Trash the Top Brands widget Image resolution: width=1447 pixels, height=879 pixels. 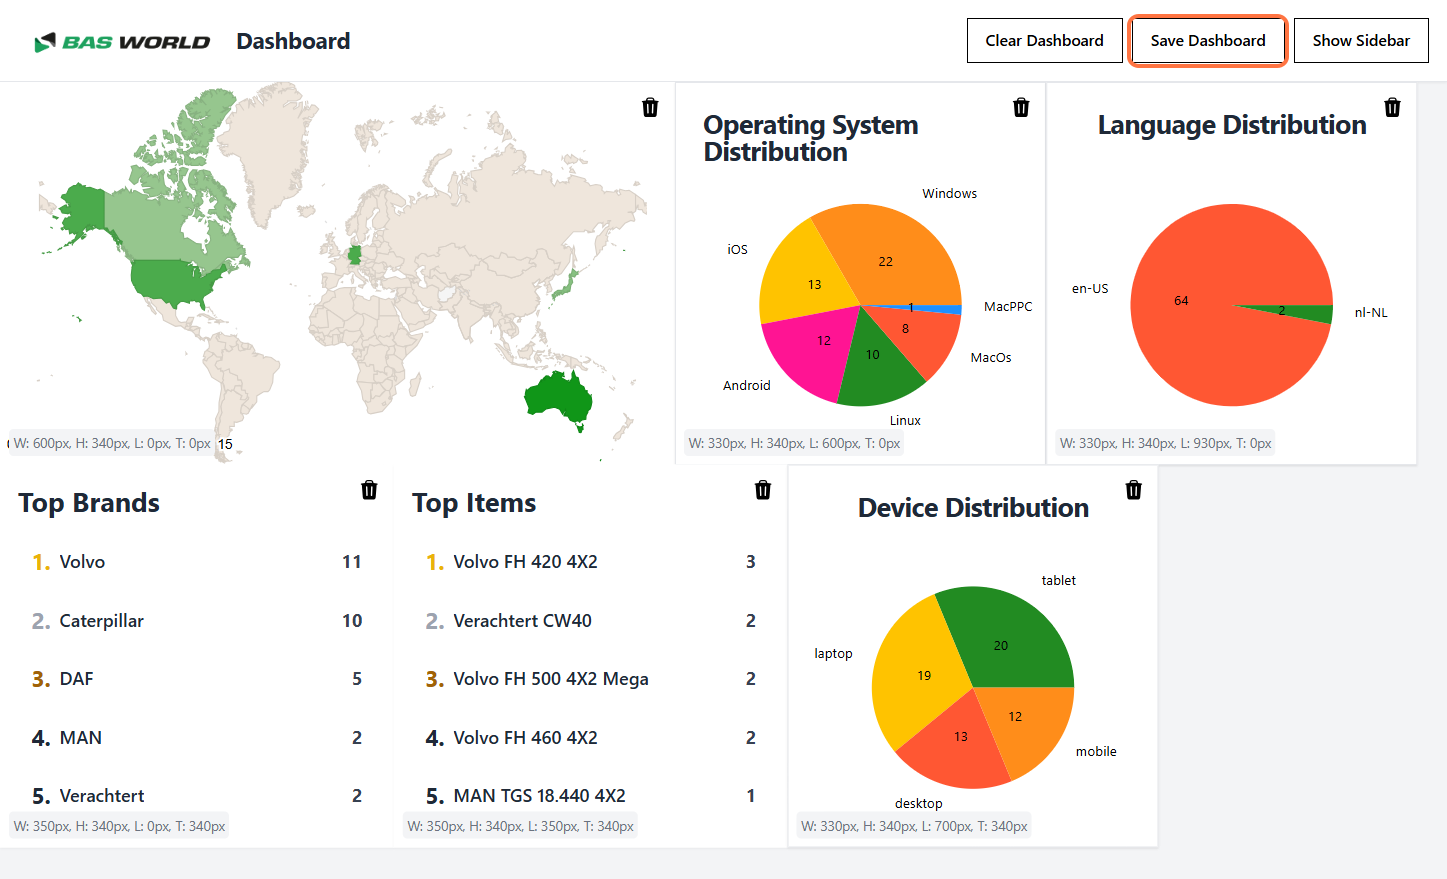[x=369, y=490]
